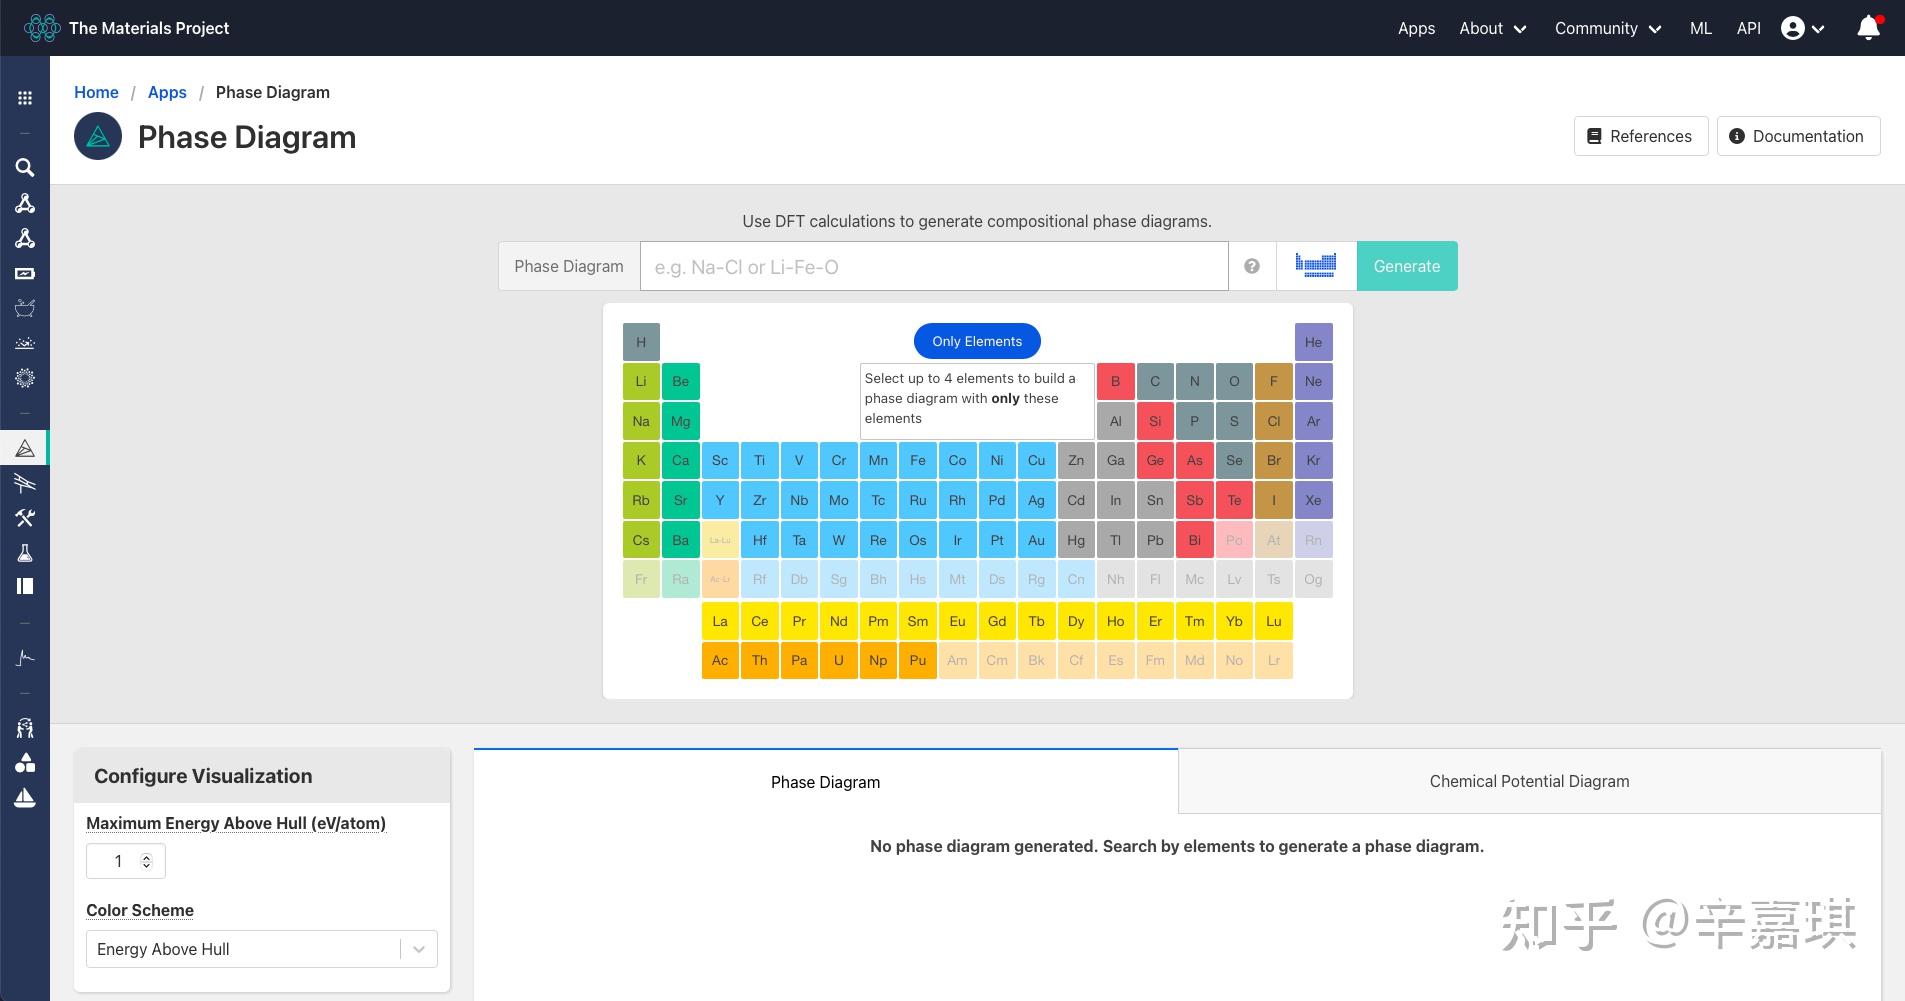
Task: Click the notifications bell icon
Action: point(1868,28)
